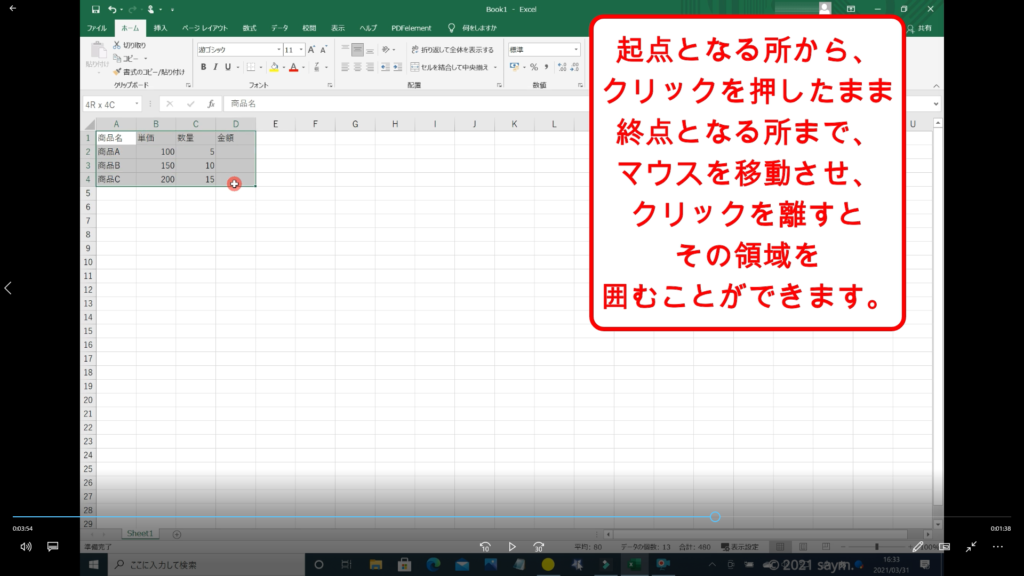Click the cut (切り取り) scissors icon
Screen dimensions: 1024x576
tap(117, 45)
